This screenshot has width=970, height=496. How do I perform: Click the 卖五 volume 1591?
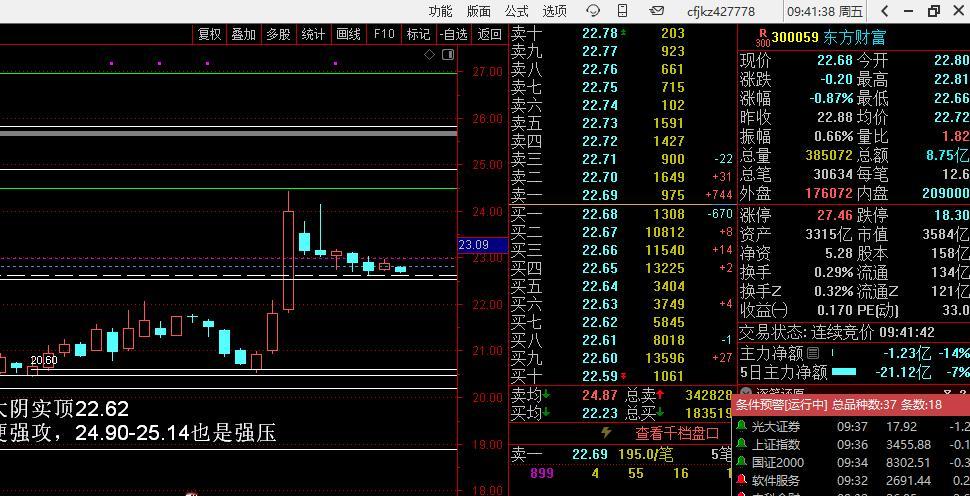pos(669,123)
